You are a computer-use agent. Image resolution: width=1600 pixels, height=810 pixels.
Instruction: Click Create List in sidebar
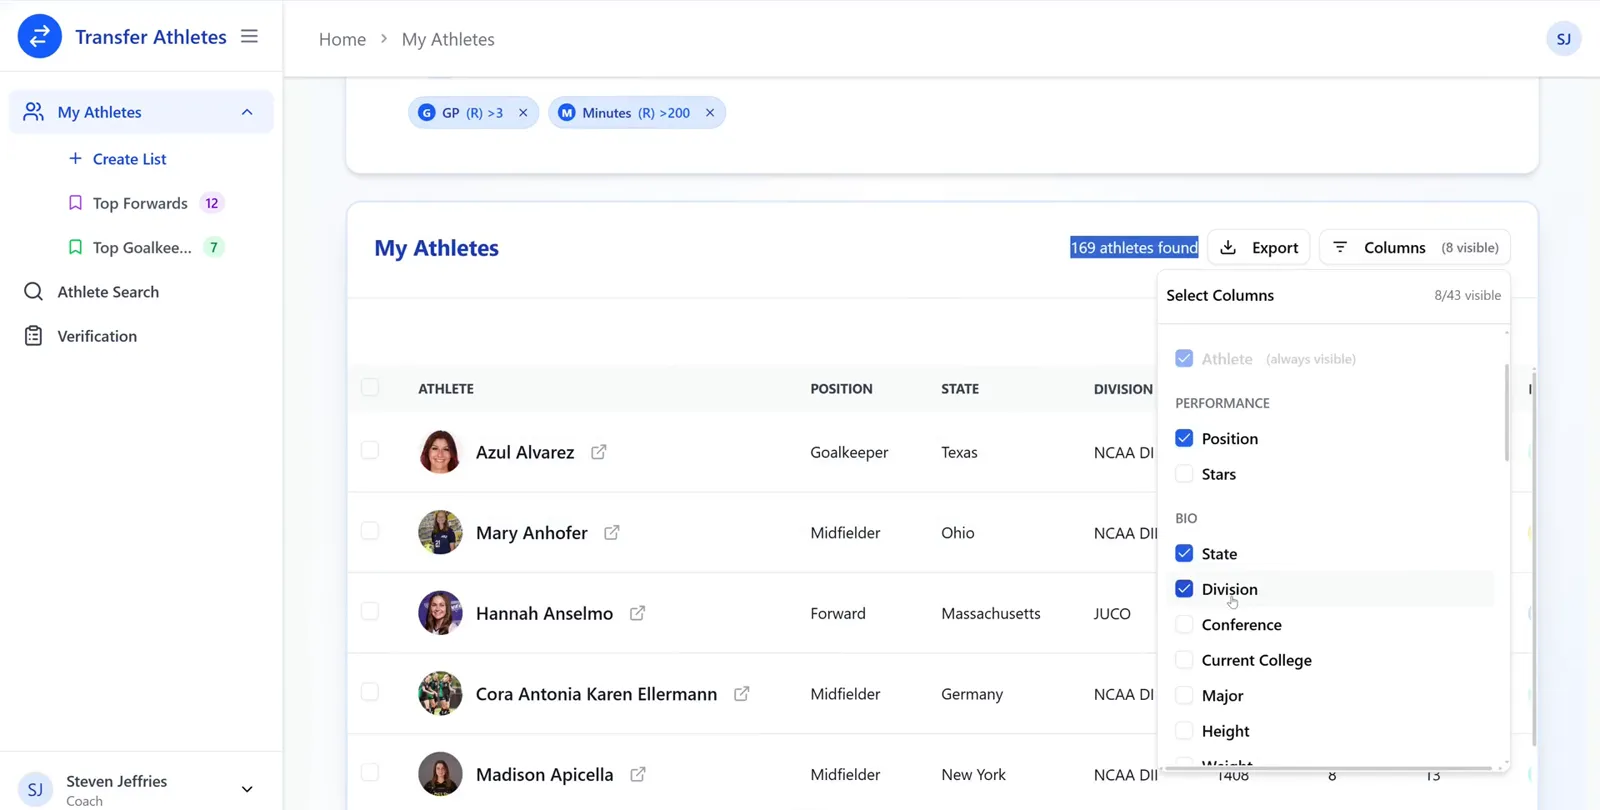[117, 159]
